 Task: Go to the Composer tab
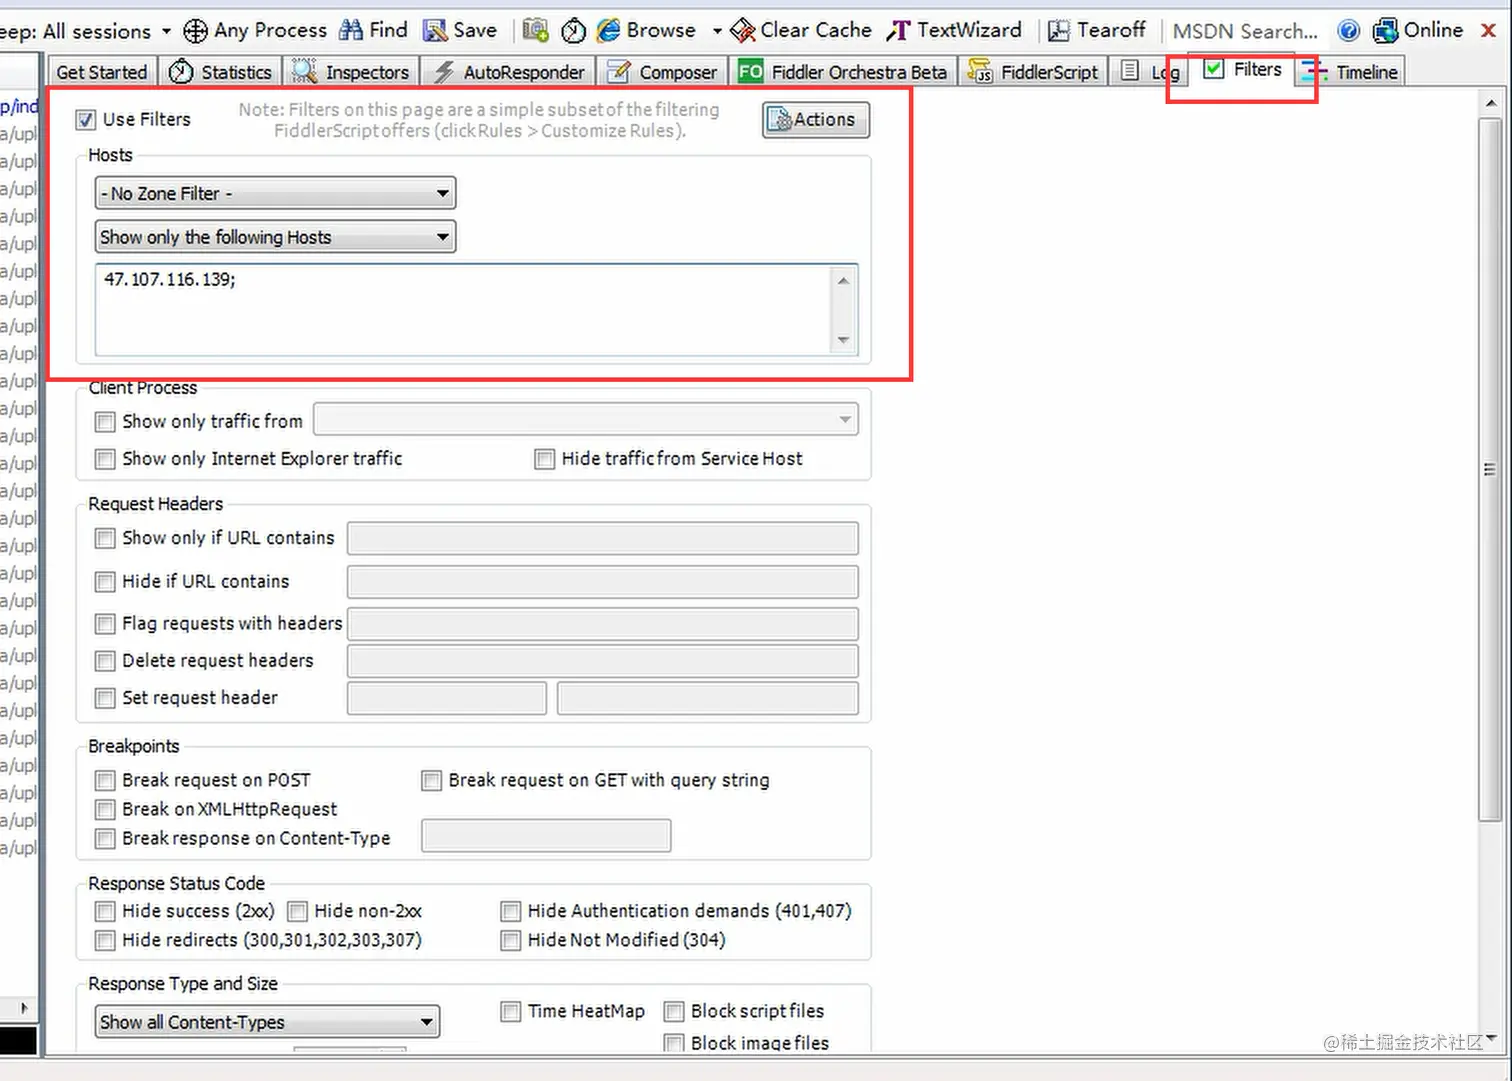click(x=662, y=72)
